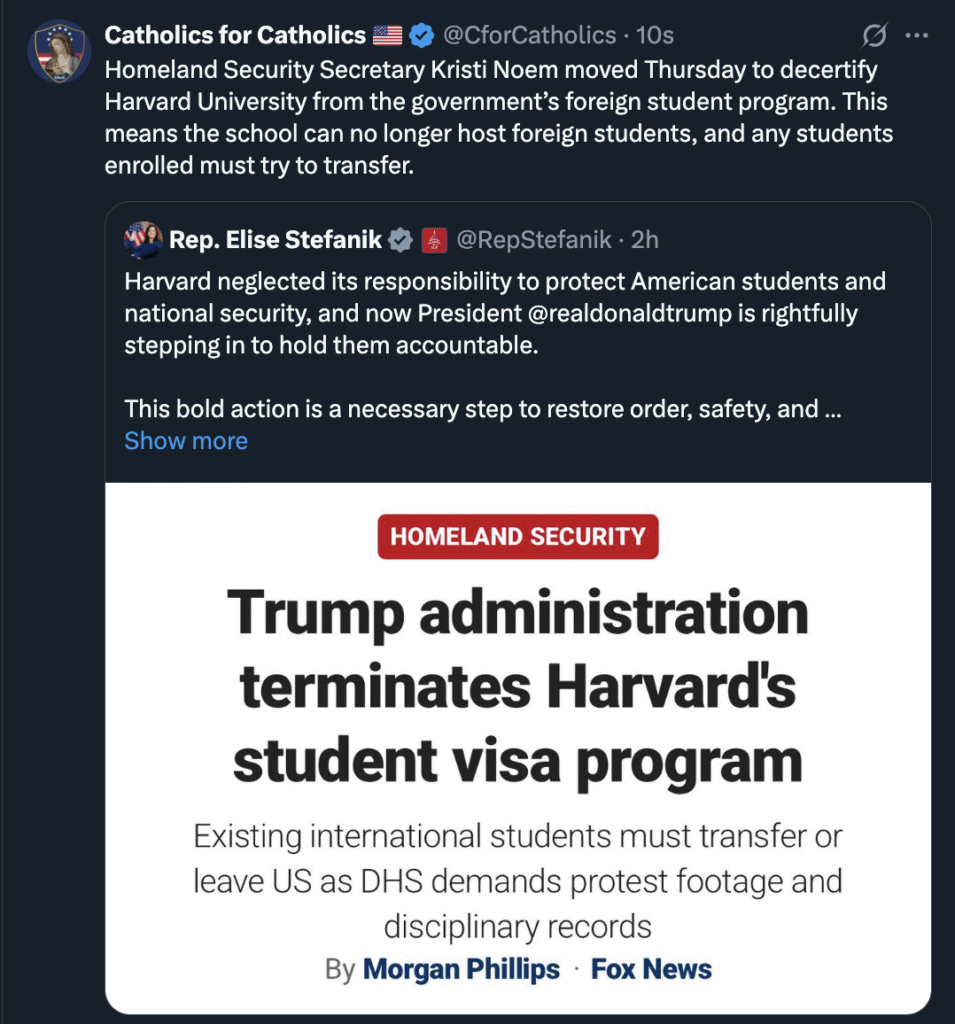
Task: Open Catholics for Catholics profile avatar
Action: [x=59, y=51]
